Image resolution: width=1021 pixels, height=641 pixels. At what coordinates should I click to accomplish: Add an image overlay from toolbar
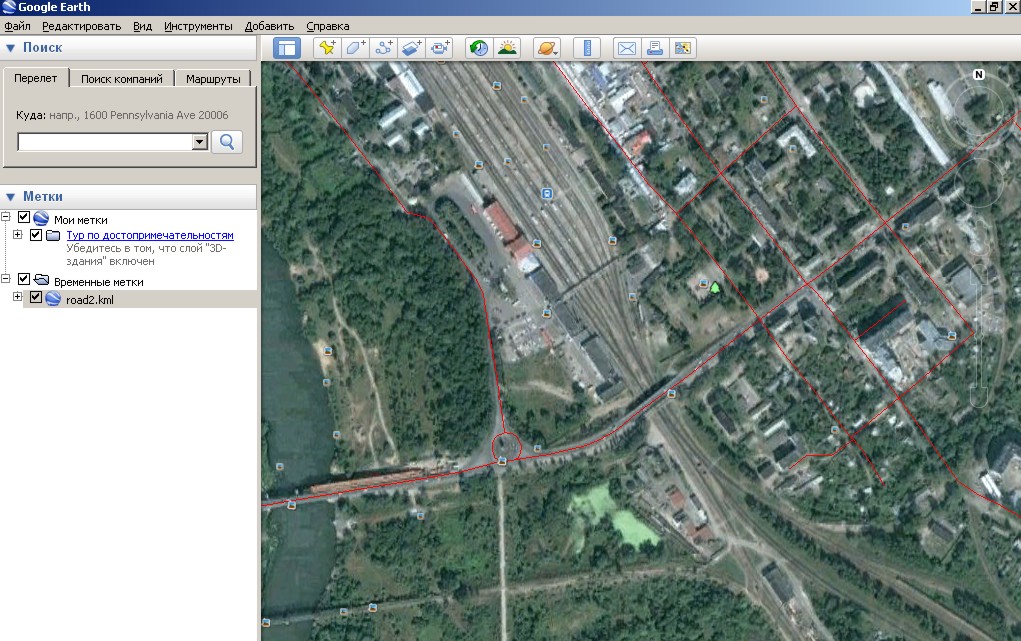(412, 47)
